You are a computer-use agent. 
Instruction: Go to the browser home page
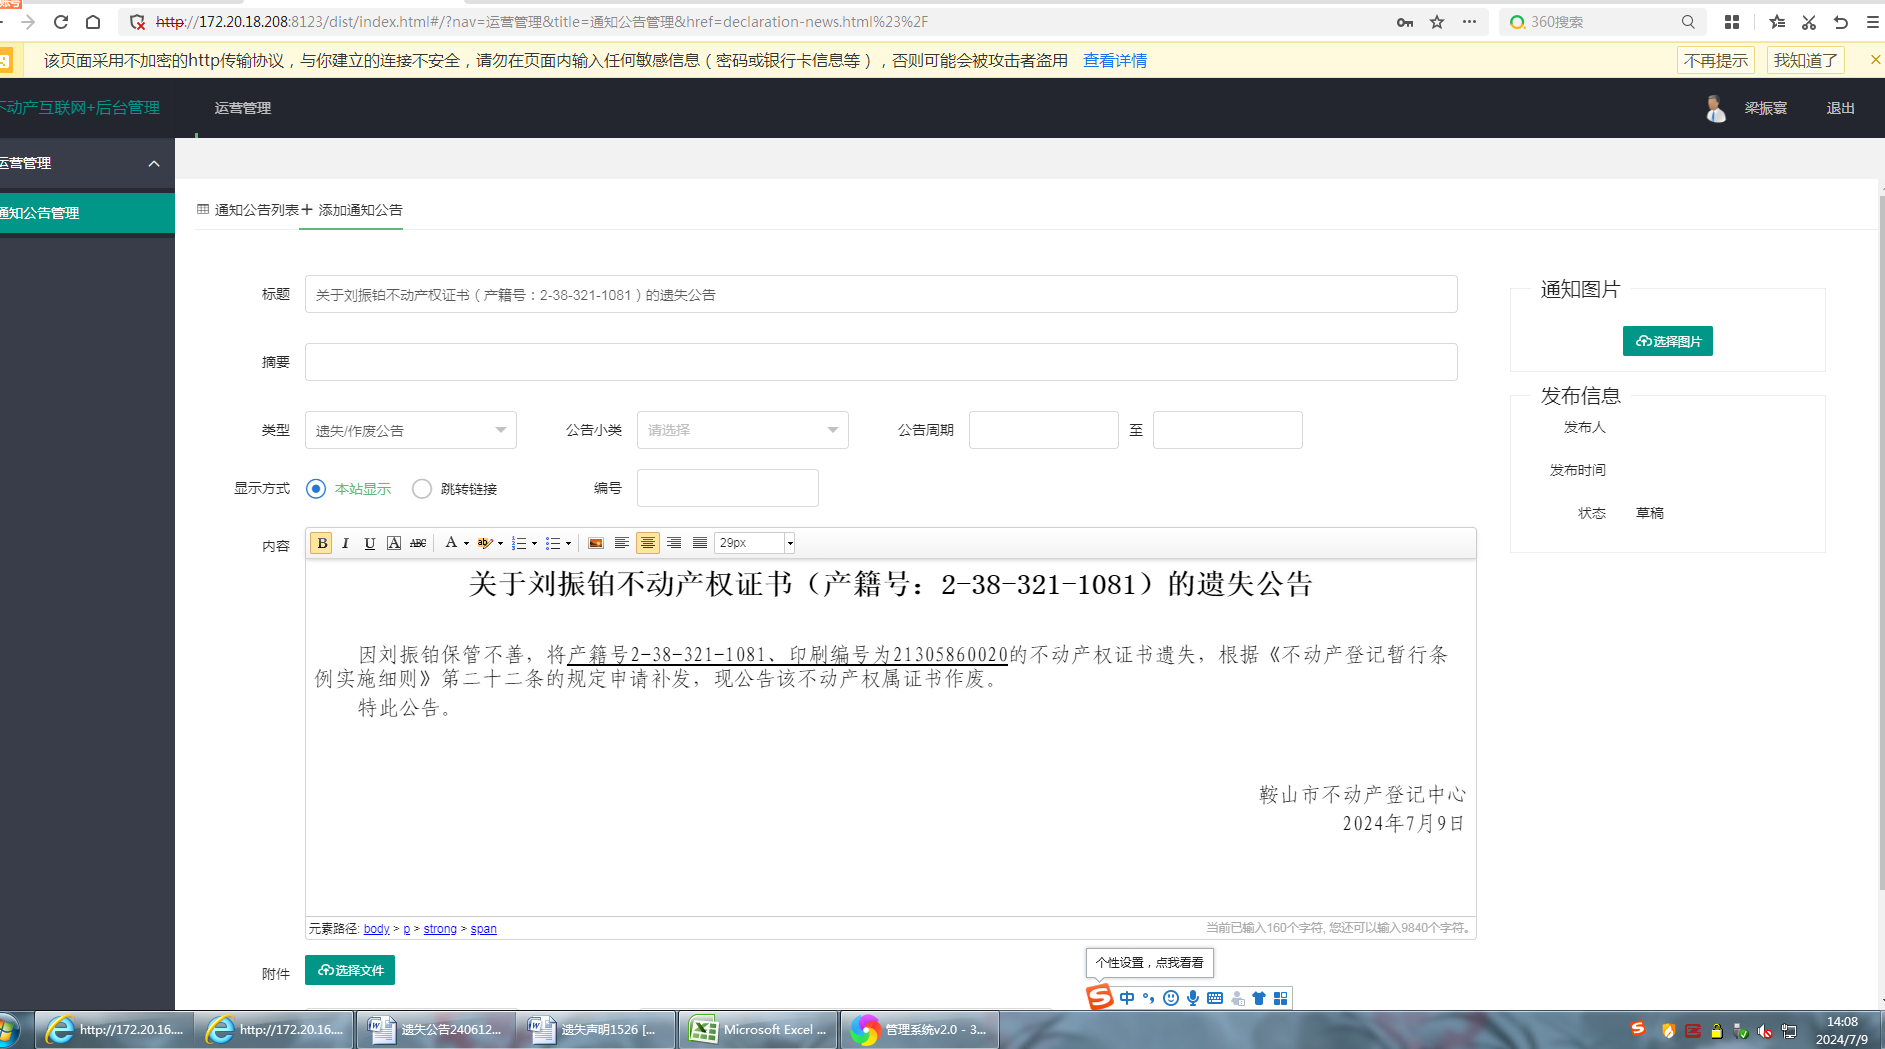coord(93,22)
